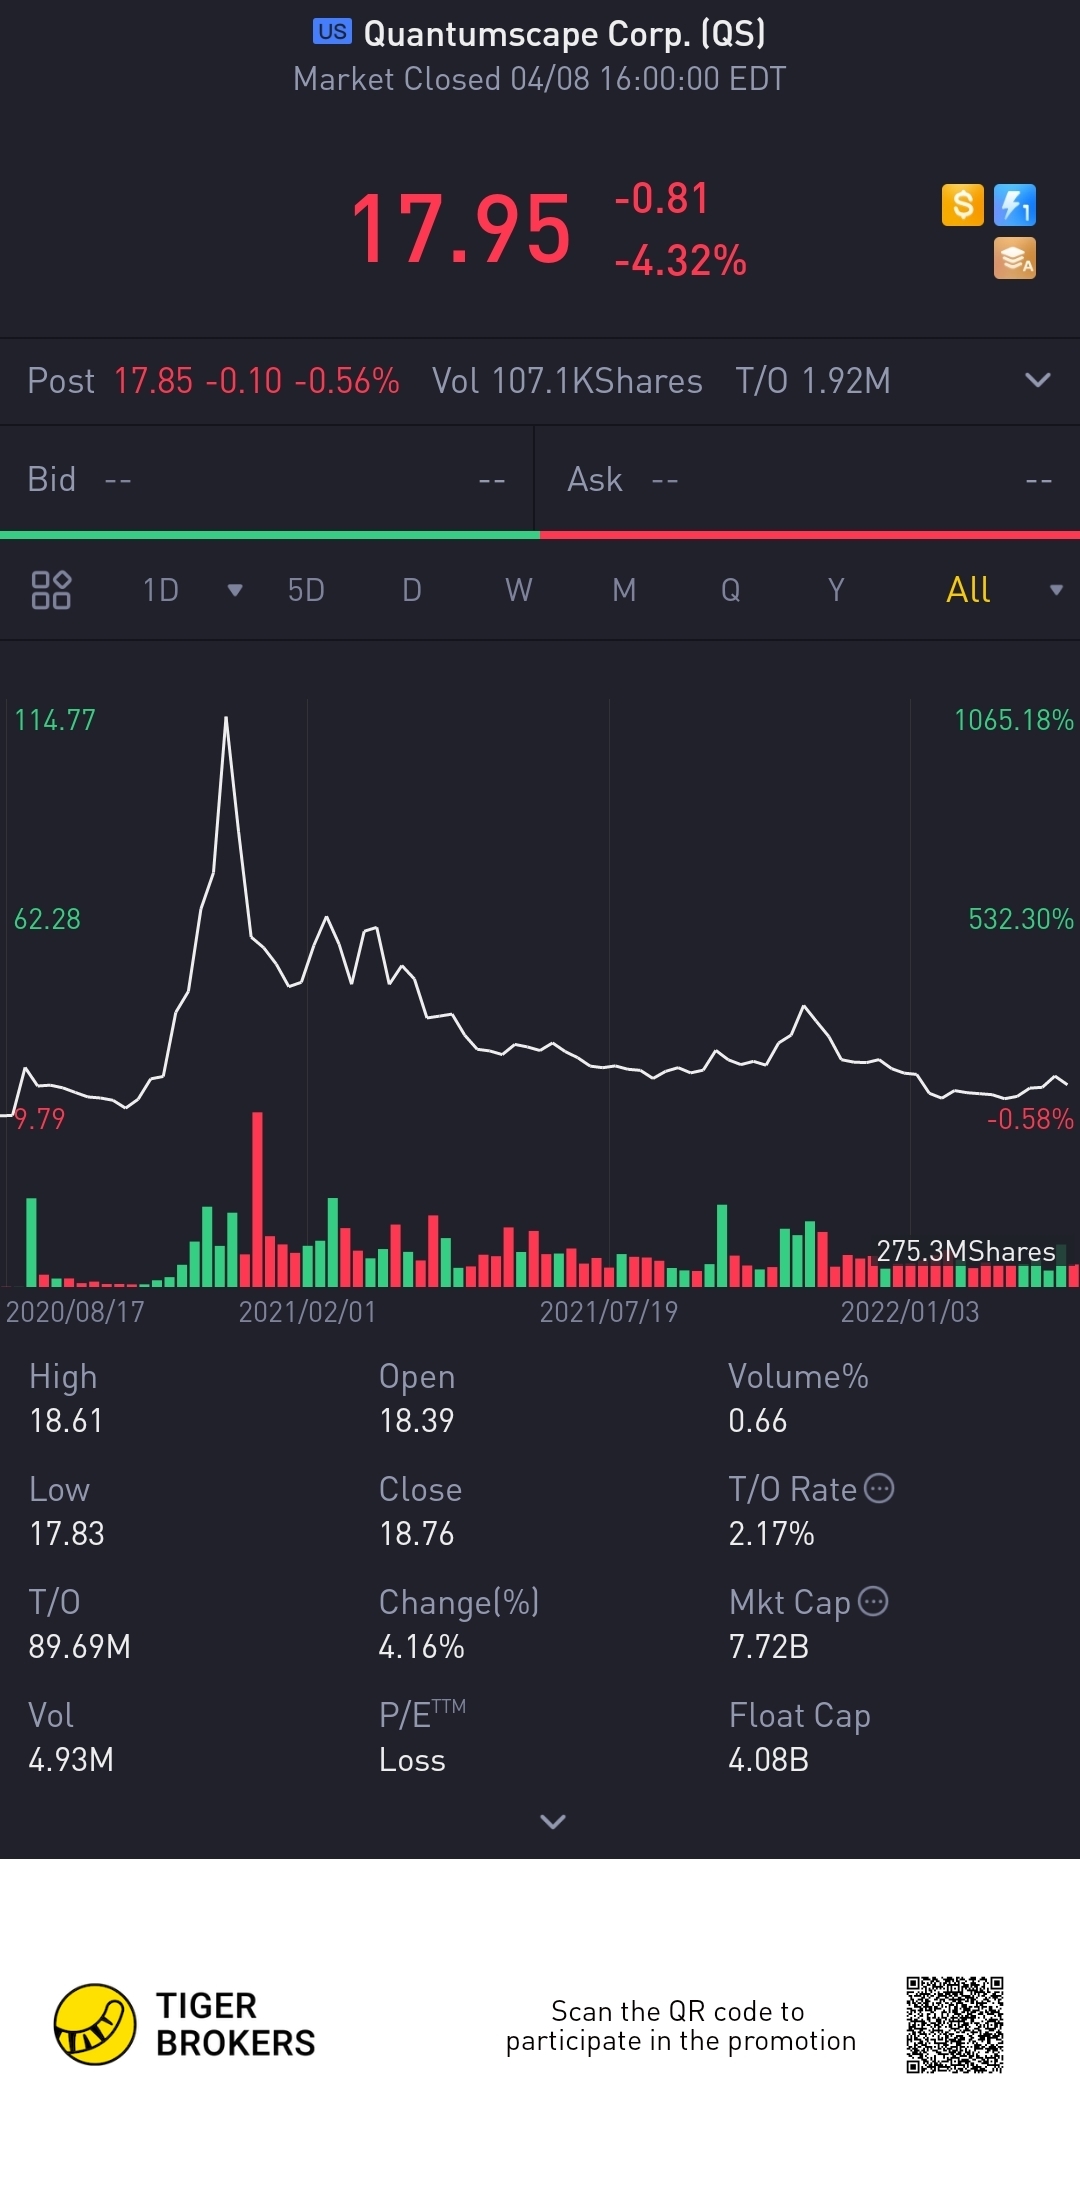Tap the Open 18.39 value

click(417, 1420)
